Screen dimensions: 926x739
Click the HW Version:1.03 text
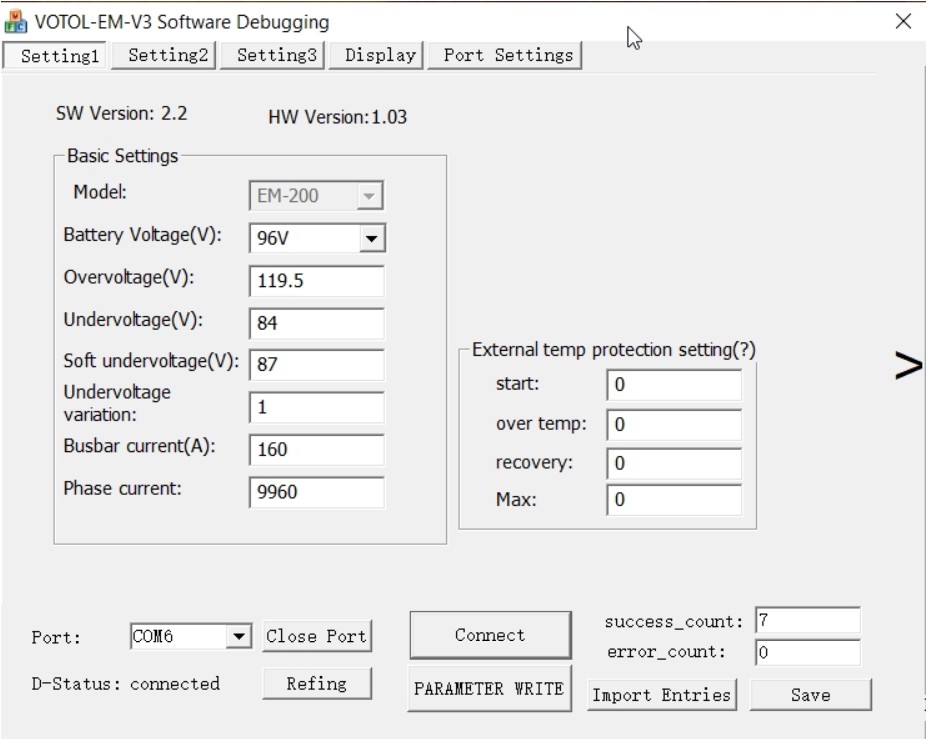(x=337, y=117)
